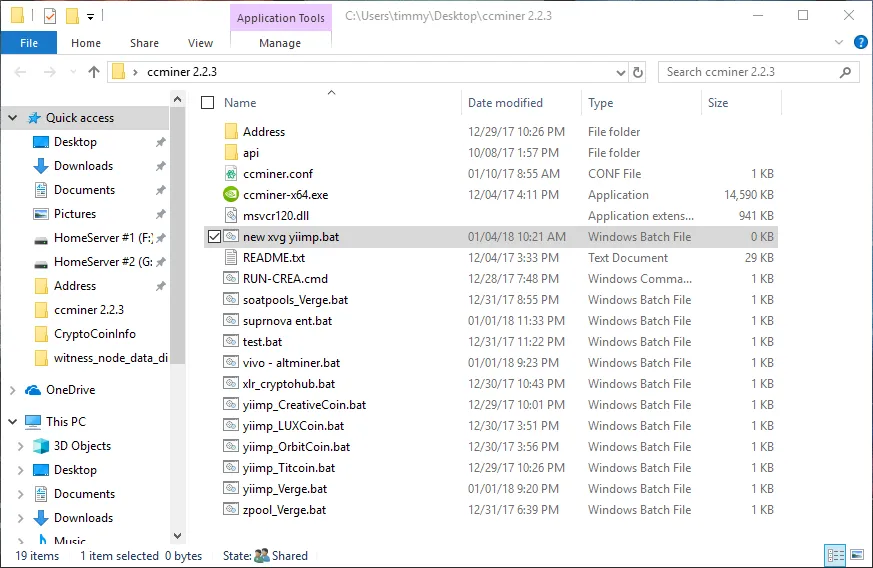Open CryptoCoinInfo folder in sidebar

[x=95, y=334]
